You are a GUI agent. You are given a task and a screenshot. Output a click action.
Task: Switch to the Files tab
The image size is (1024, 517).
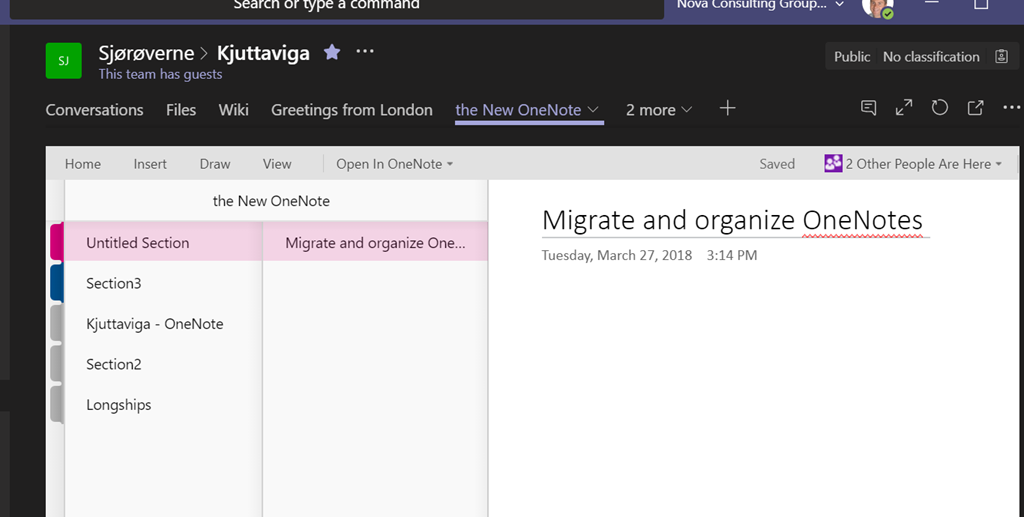tap(181, 110)
